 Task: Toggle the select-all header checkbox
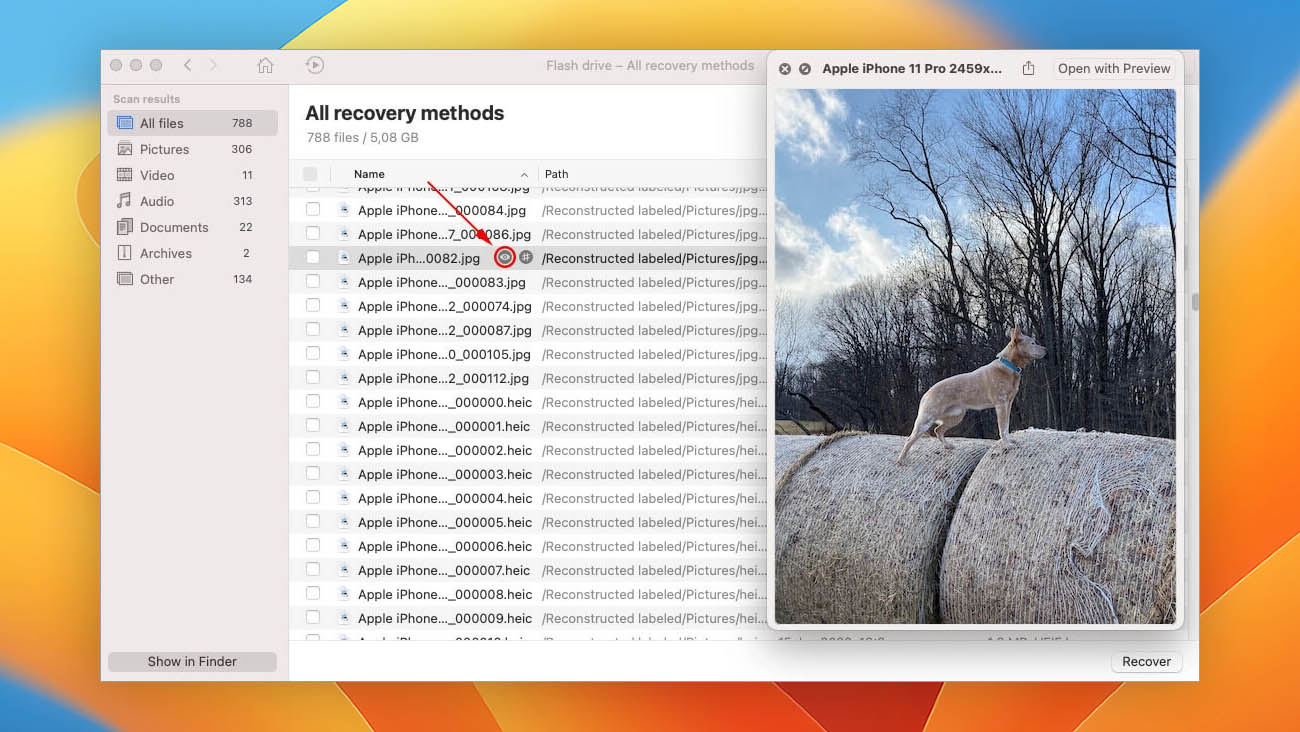tap(310, 174)
